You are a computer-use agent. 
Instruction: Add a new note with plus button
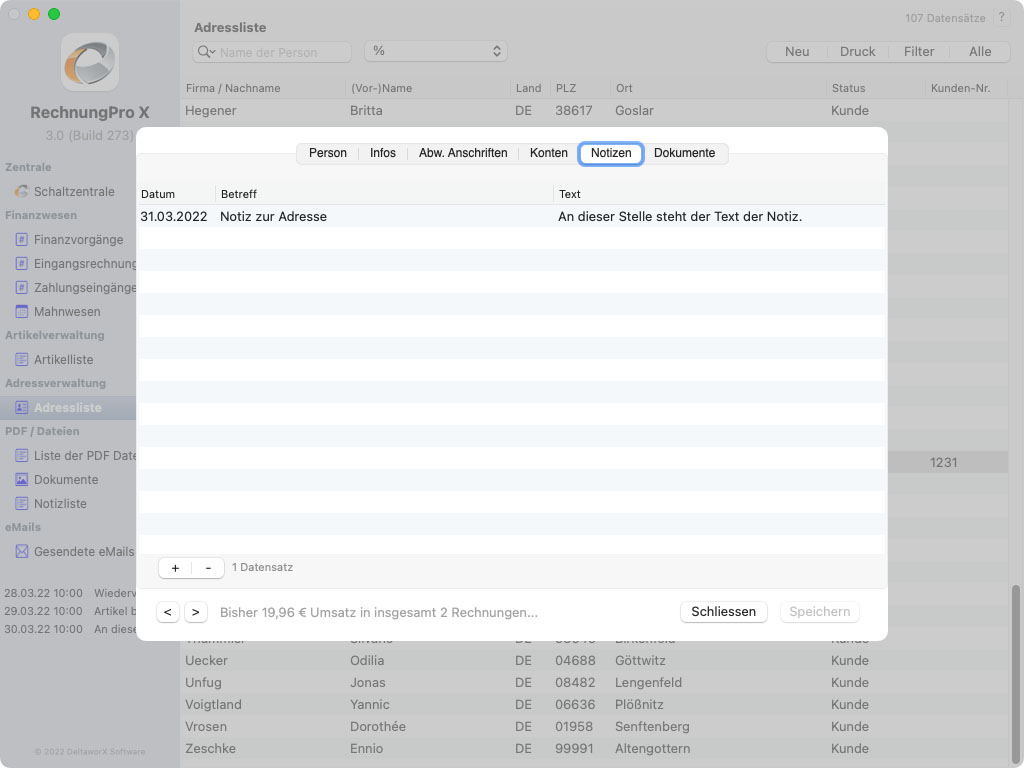click(x=175, y=567)
